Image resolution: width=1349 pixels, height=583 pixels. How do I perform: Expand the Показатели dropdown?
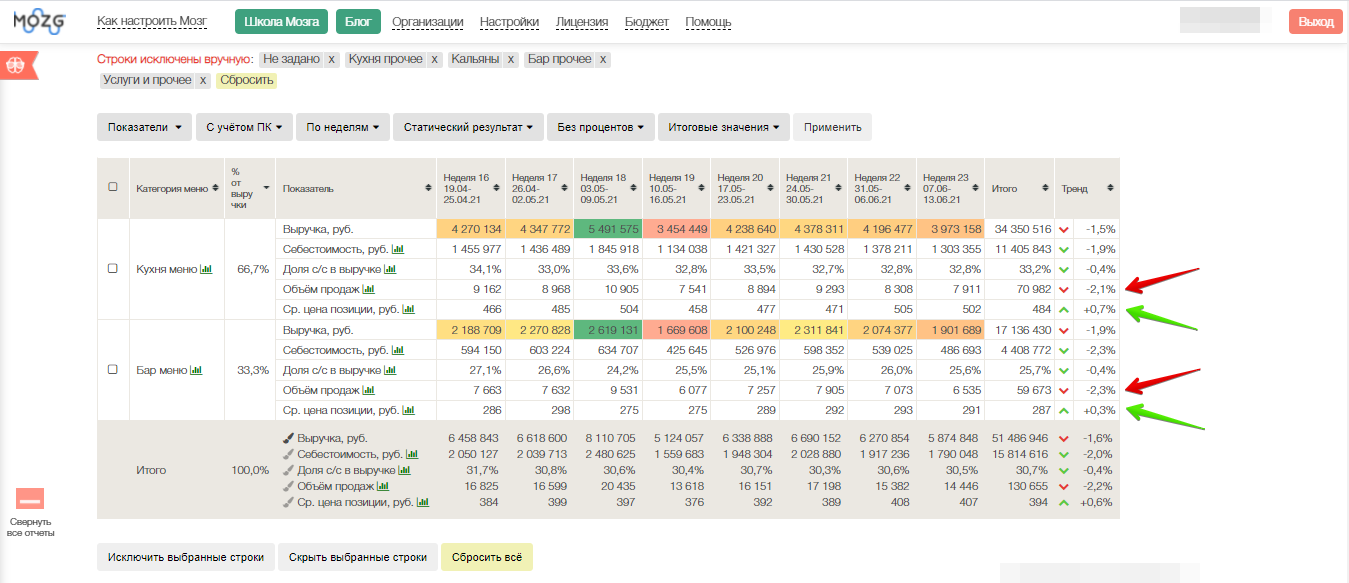144,128
